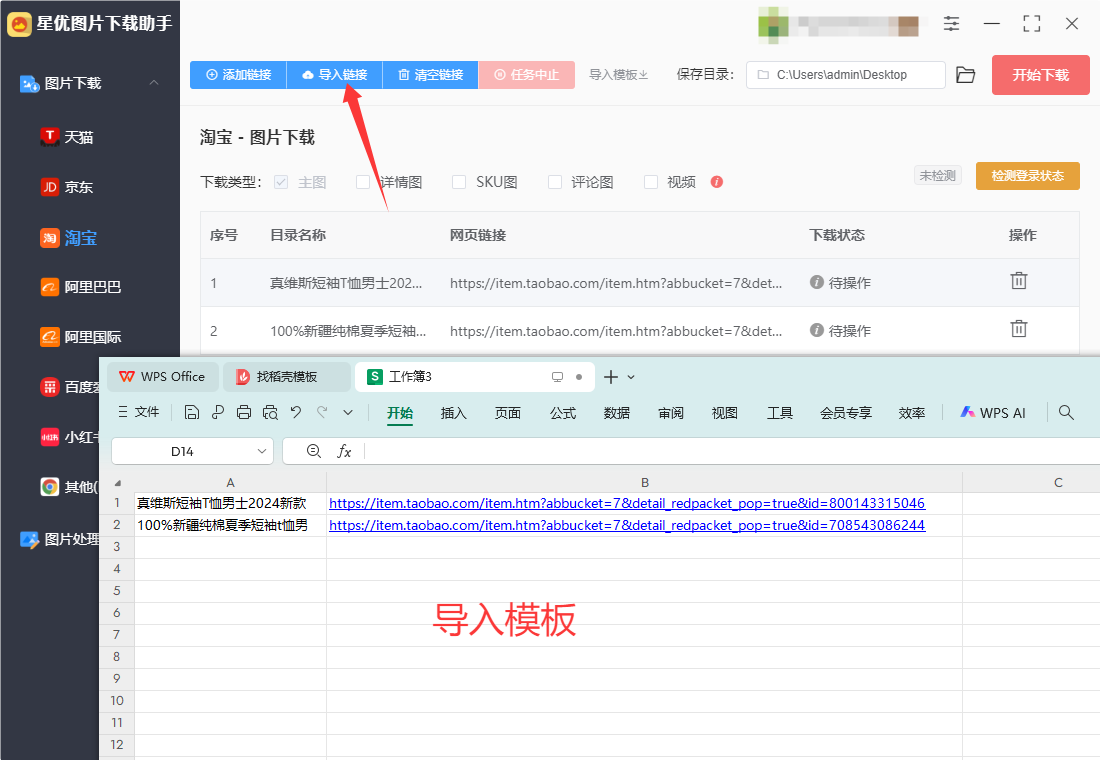
Task: Click the WPS export-to-PDF icon
Action: point(218,413)
